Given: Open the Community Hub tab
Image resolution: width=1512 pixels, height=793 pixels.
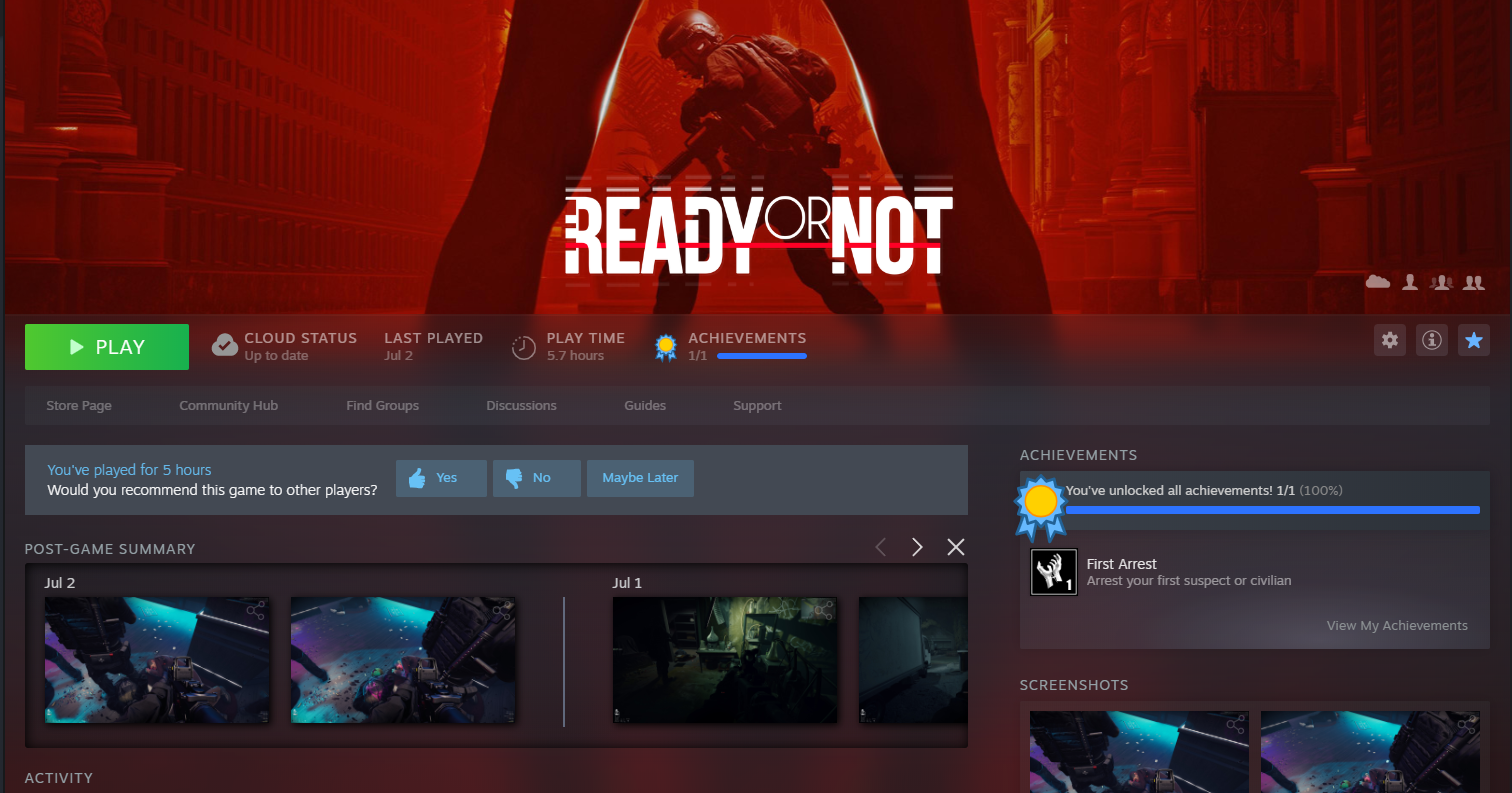Looking at the screenshot, I should [x=228, y=405].
